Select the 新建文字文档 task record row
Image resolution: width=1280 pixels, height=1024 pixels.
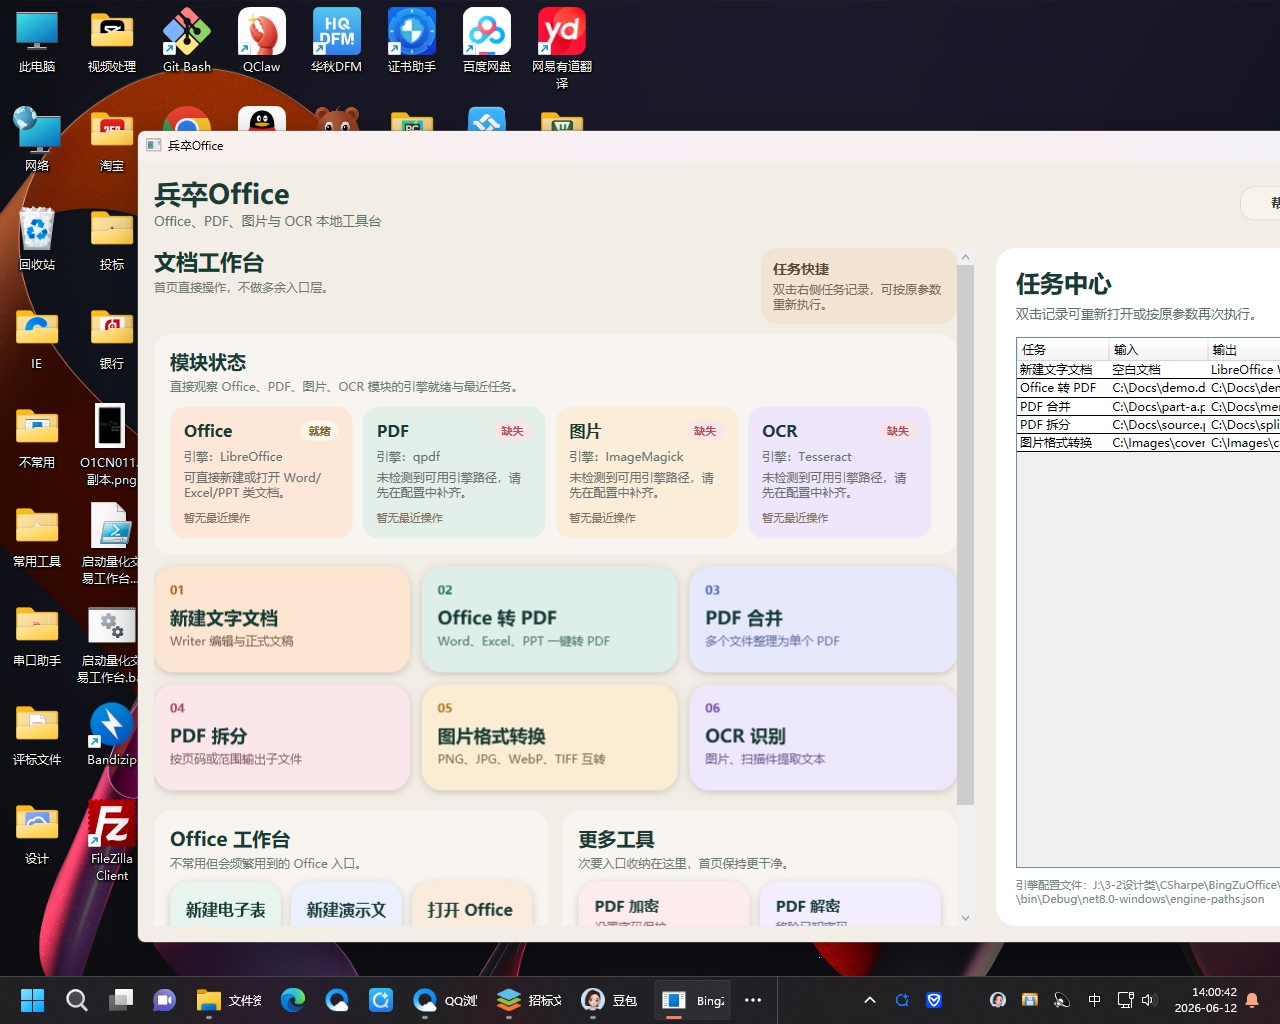coord(1149,370)
